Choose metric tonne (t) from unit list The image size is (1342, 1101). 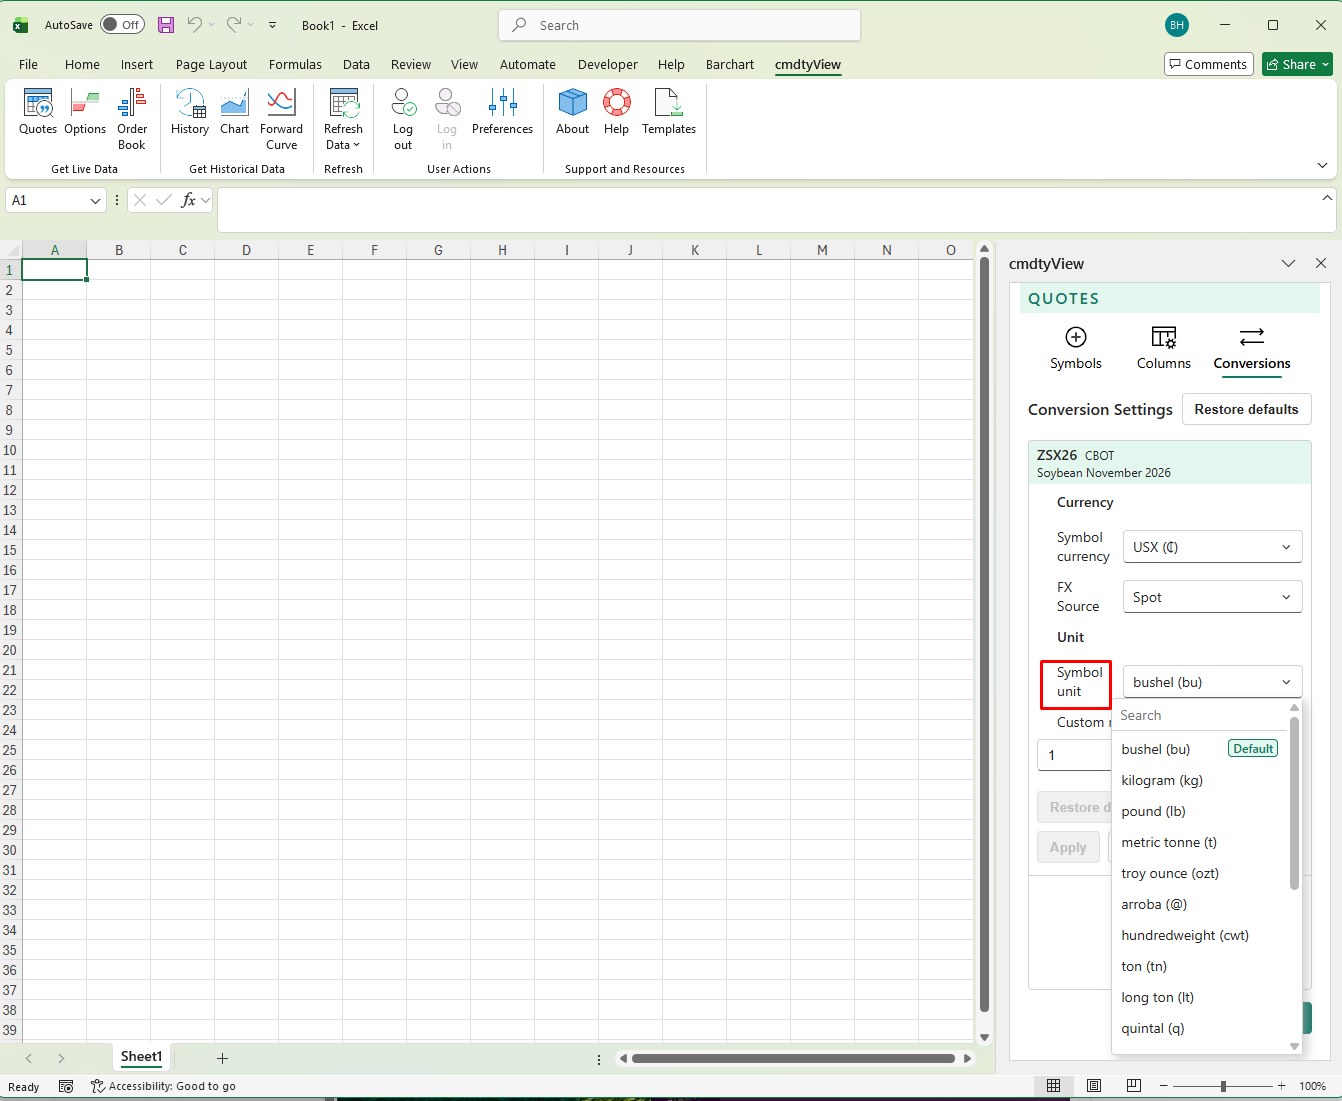click(1169, 842)
